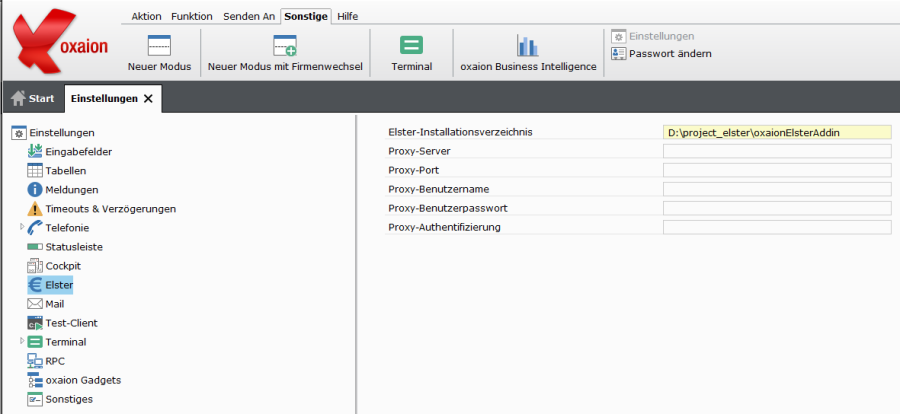Click the Sonstiges icon in tree
Screen dimensions: 900x414
click(35, 399)
